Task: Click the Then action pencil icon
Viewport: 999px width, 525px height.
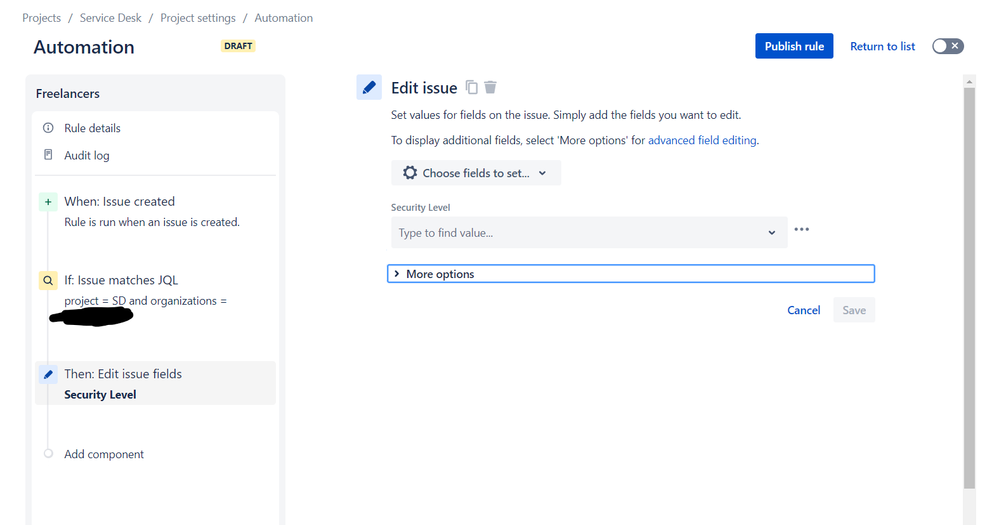Action: pos(48,374)
